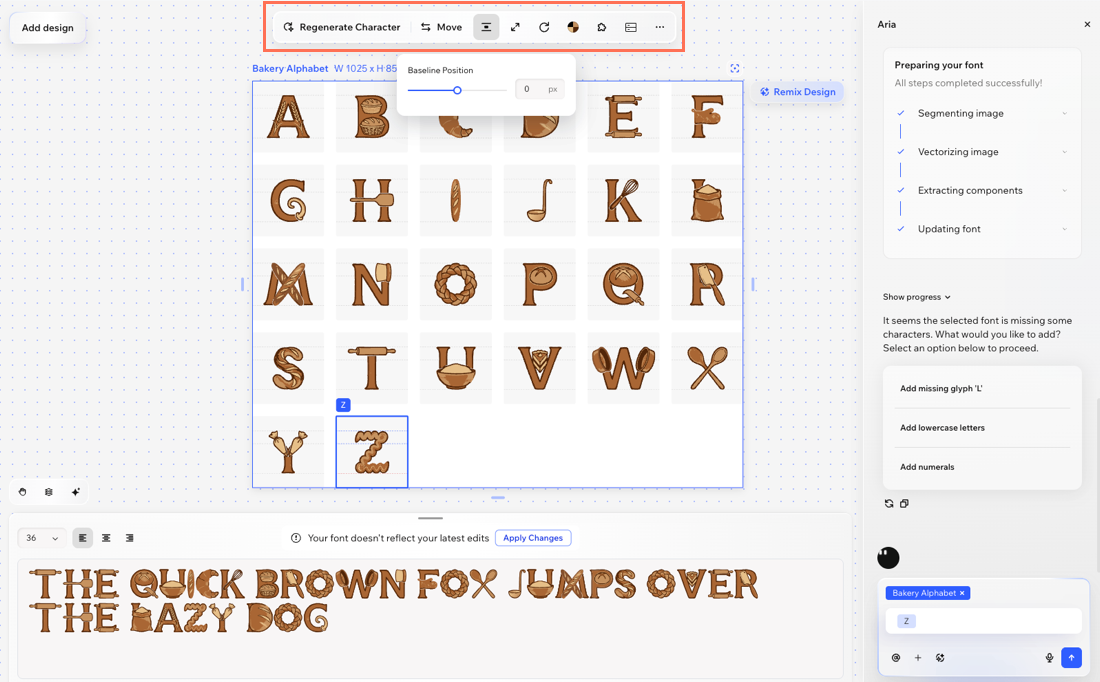Screen dimensions: 1100x682
Task: Select the letter Y piping bag glyph
Action: click(288, 452)
